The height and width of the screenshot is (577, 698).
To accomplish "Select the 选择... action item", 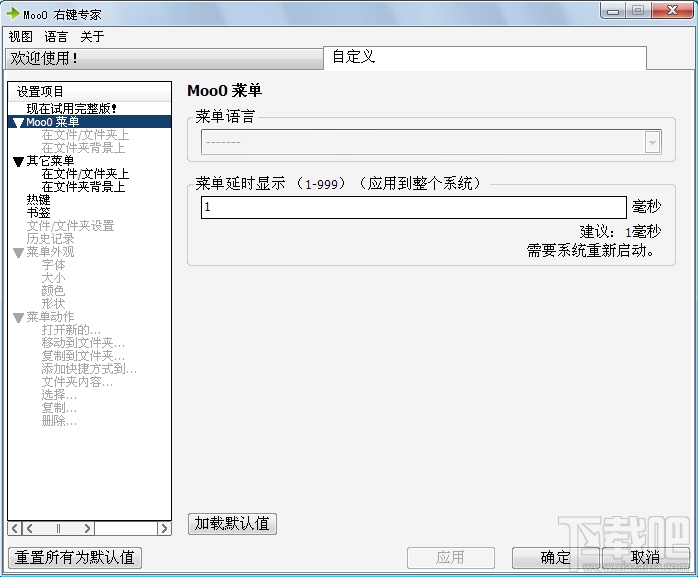I will tap(59, 394).
